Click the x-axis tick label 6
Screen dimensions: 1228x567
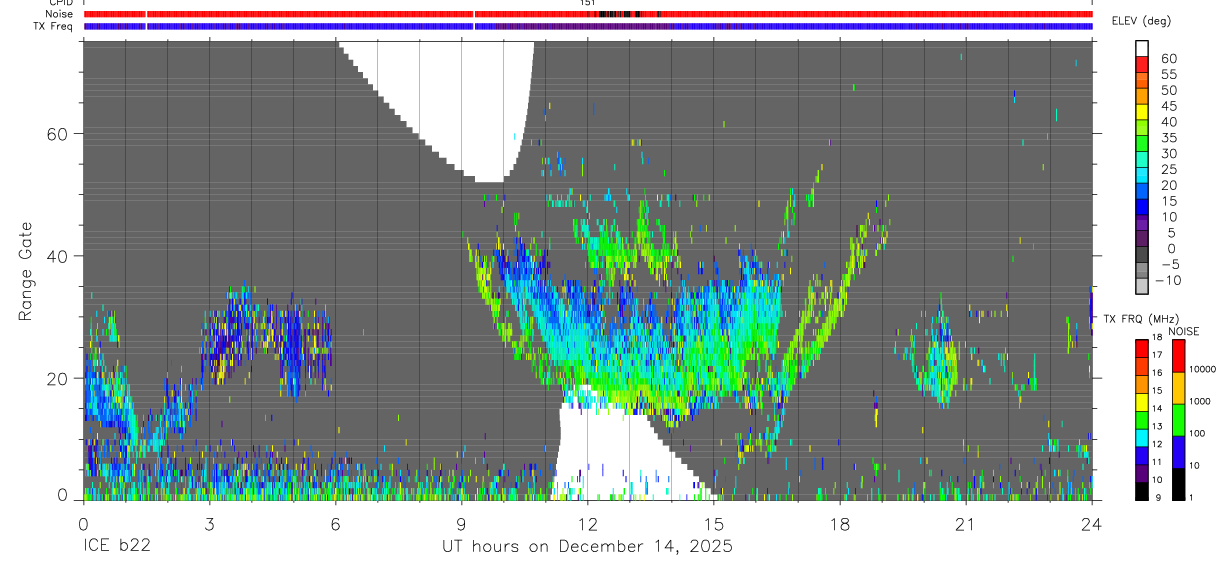pyautogui.click(x=335, y=523)
